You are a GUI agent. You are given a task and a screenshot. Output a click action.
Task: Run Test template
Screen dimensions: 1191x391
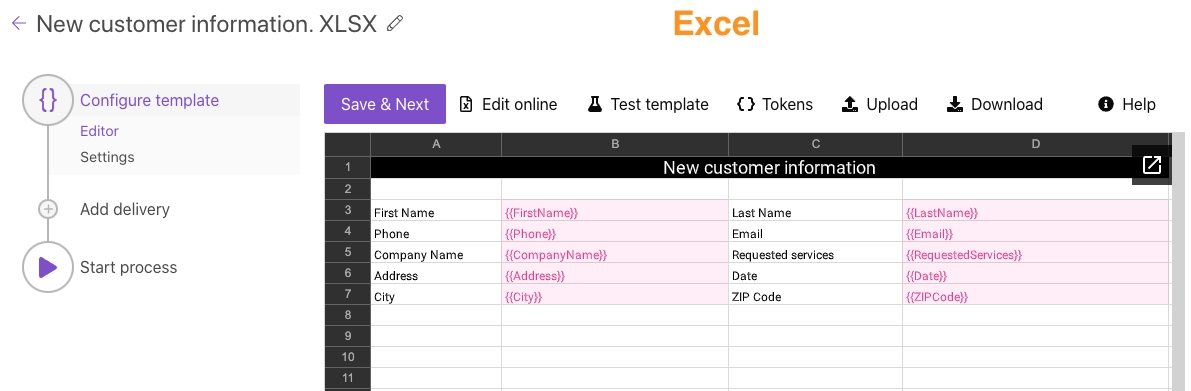648,104
